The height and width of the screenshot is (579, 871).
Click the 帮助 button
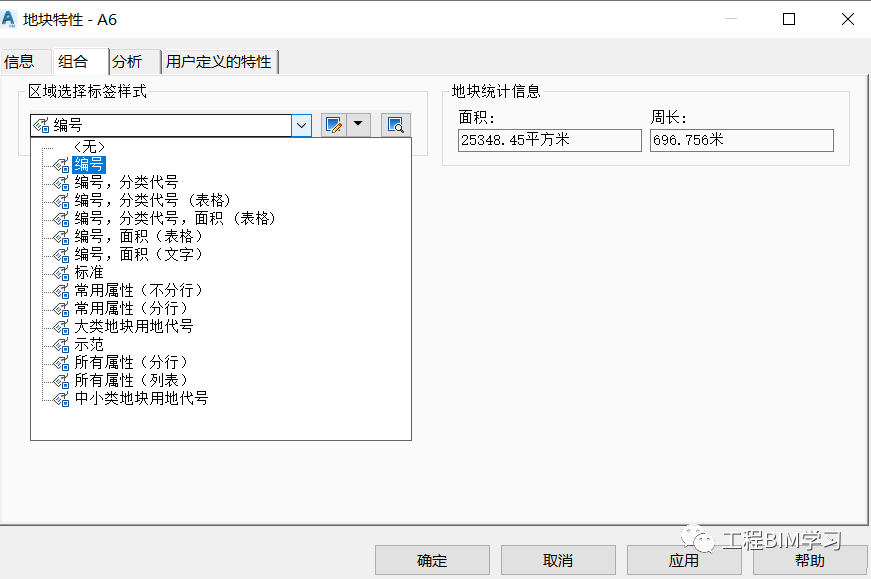[810, 560]
